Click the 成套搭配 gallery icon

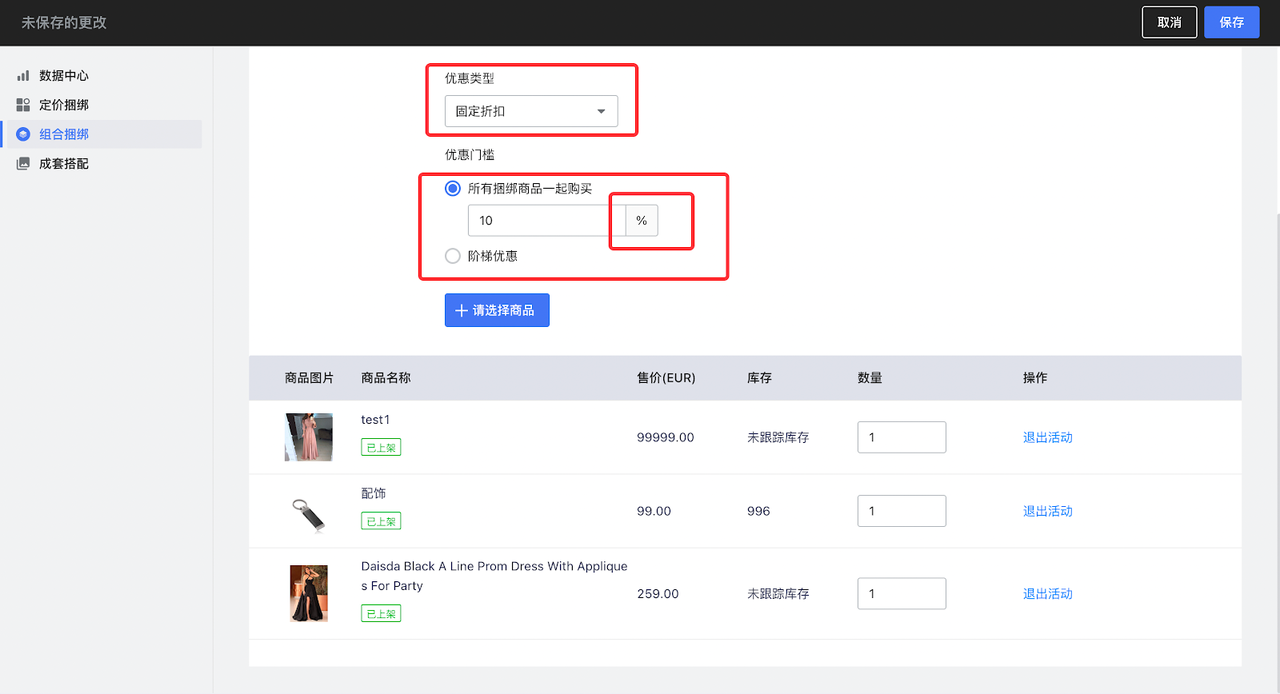pyautogui.click(x=23, y=163)
